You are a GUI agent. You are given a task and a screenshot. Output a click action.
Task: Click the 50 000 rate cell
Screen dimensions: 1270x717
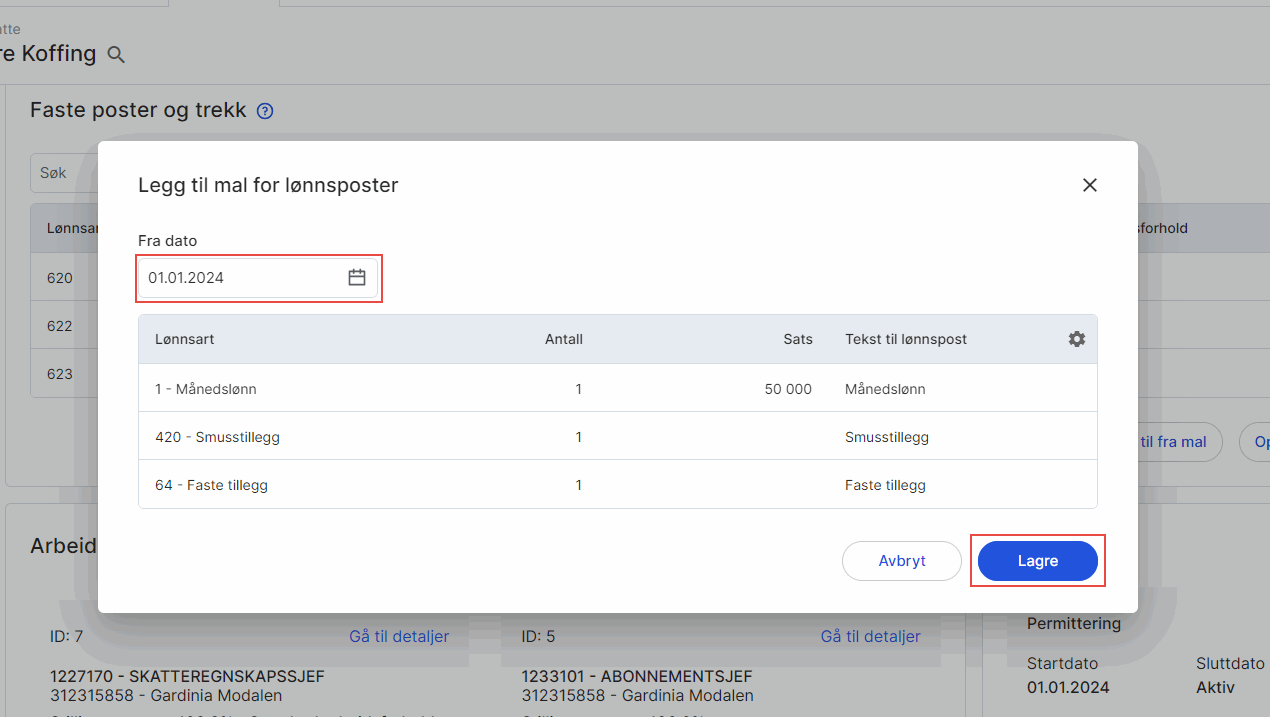(x=787, y=389)
